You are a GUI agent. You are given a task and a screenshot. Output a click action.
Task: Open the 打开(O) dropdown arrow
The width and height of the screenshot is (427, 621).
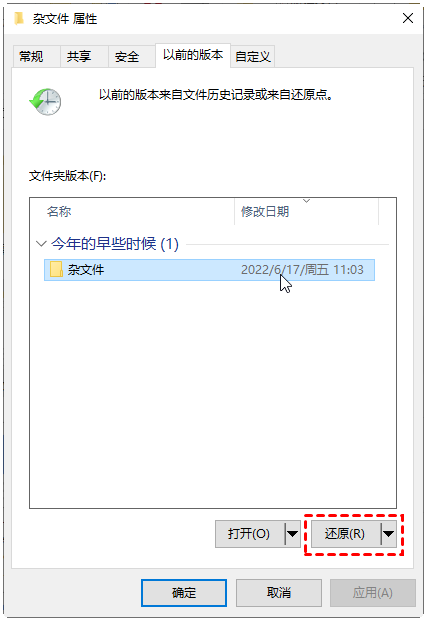click(x=292, y=534)
